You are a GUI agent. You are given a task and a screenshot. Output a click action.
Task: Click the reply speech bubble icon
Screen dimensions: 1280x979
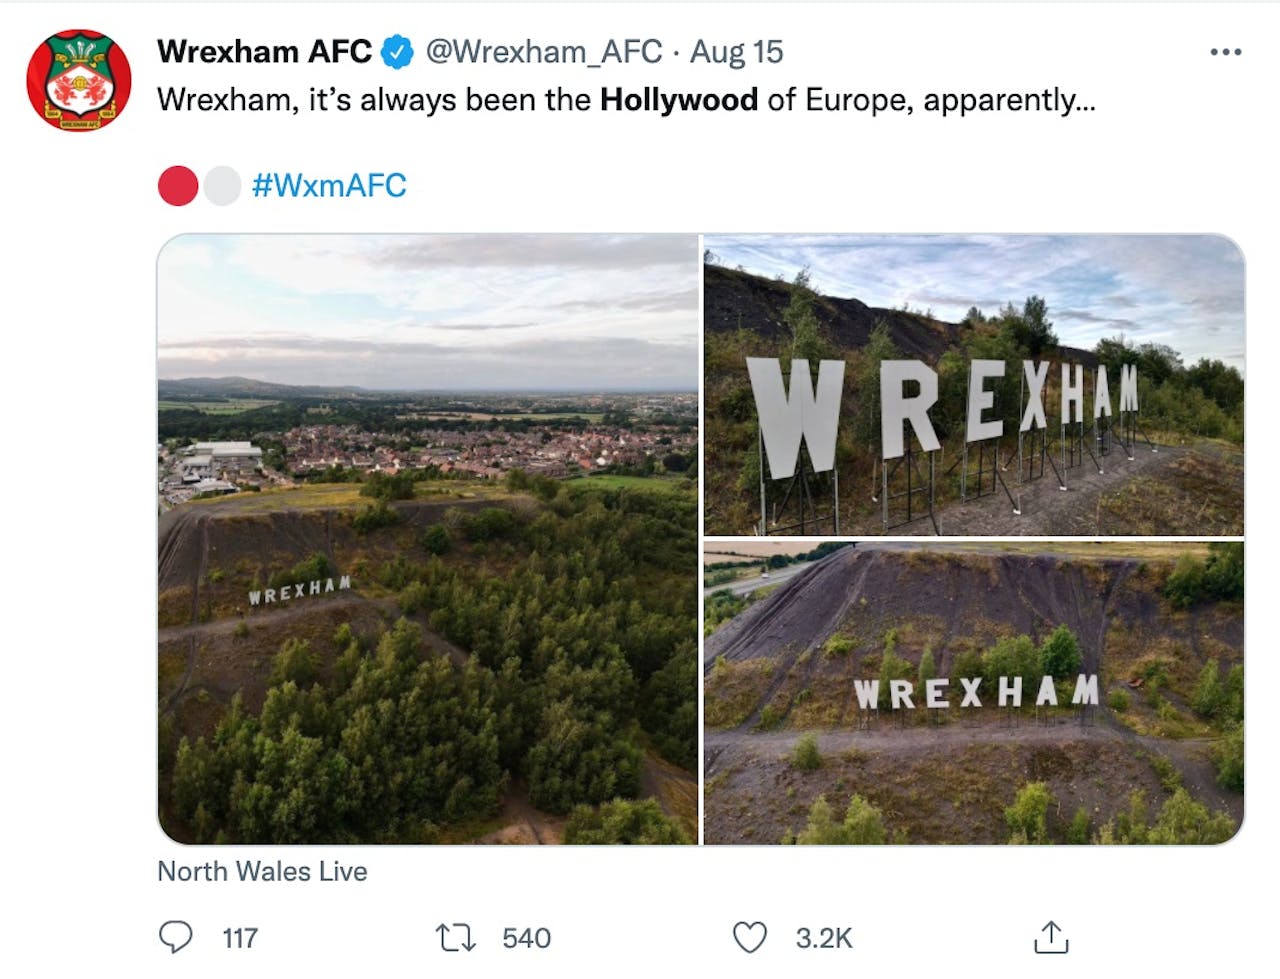(x=176, y=937)
